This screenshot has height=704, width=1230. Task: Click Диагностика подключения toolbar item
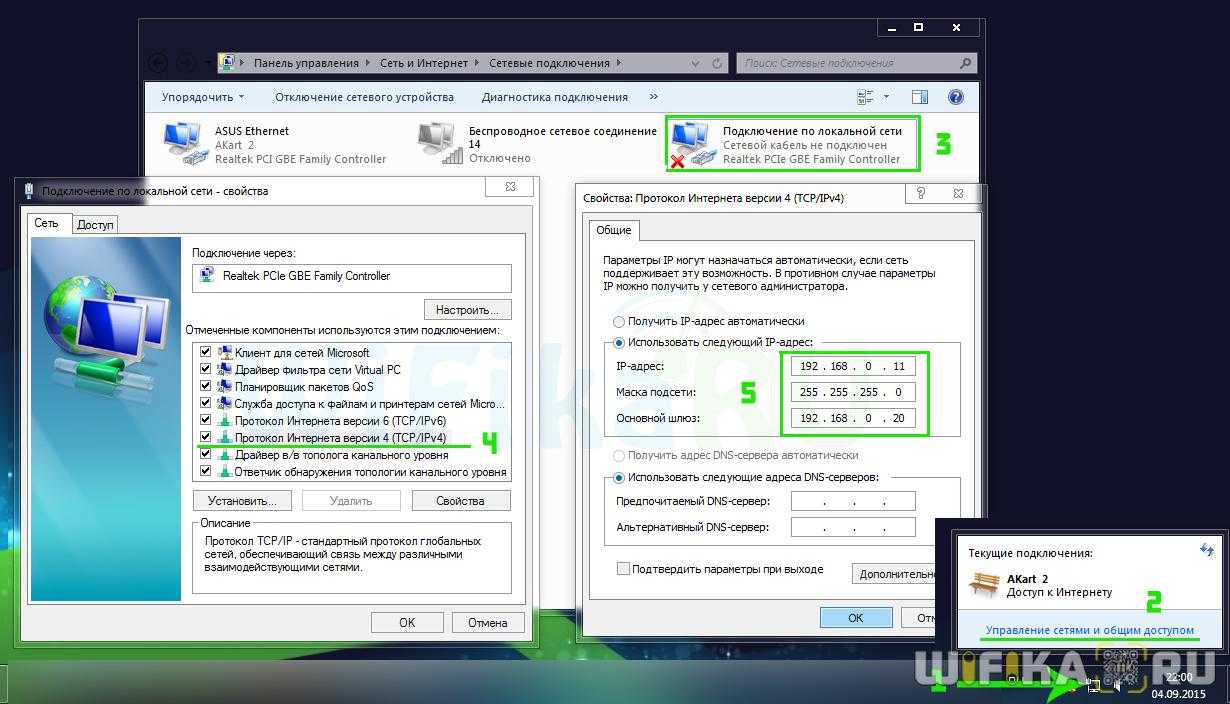click(554, 97)
